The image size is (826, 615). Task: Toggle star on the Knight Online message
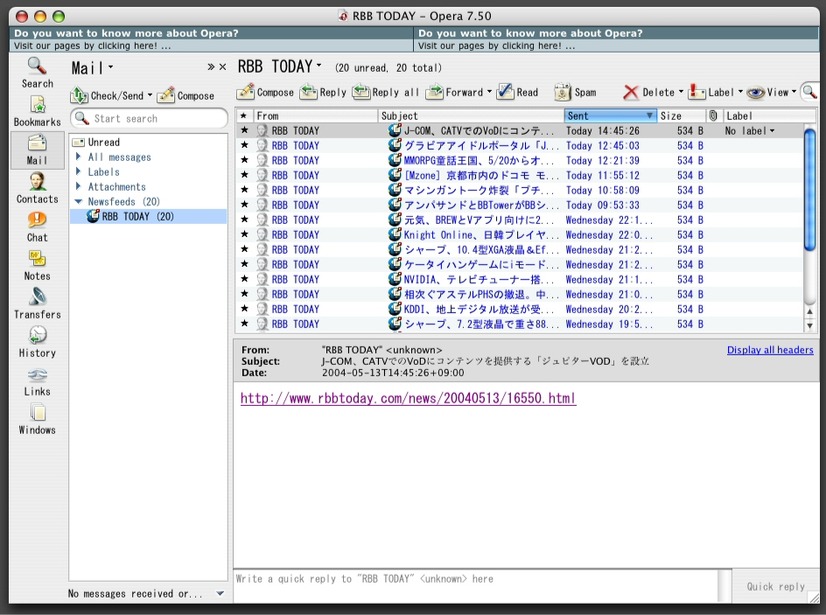(x=244, y=235)
